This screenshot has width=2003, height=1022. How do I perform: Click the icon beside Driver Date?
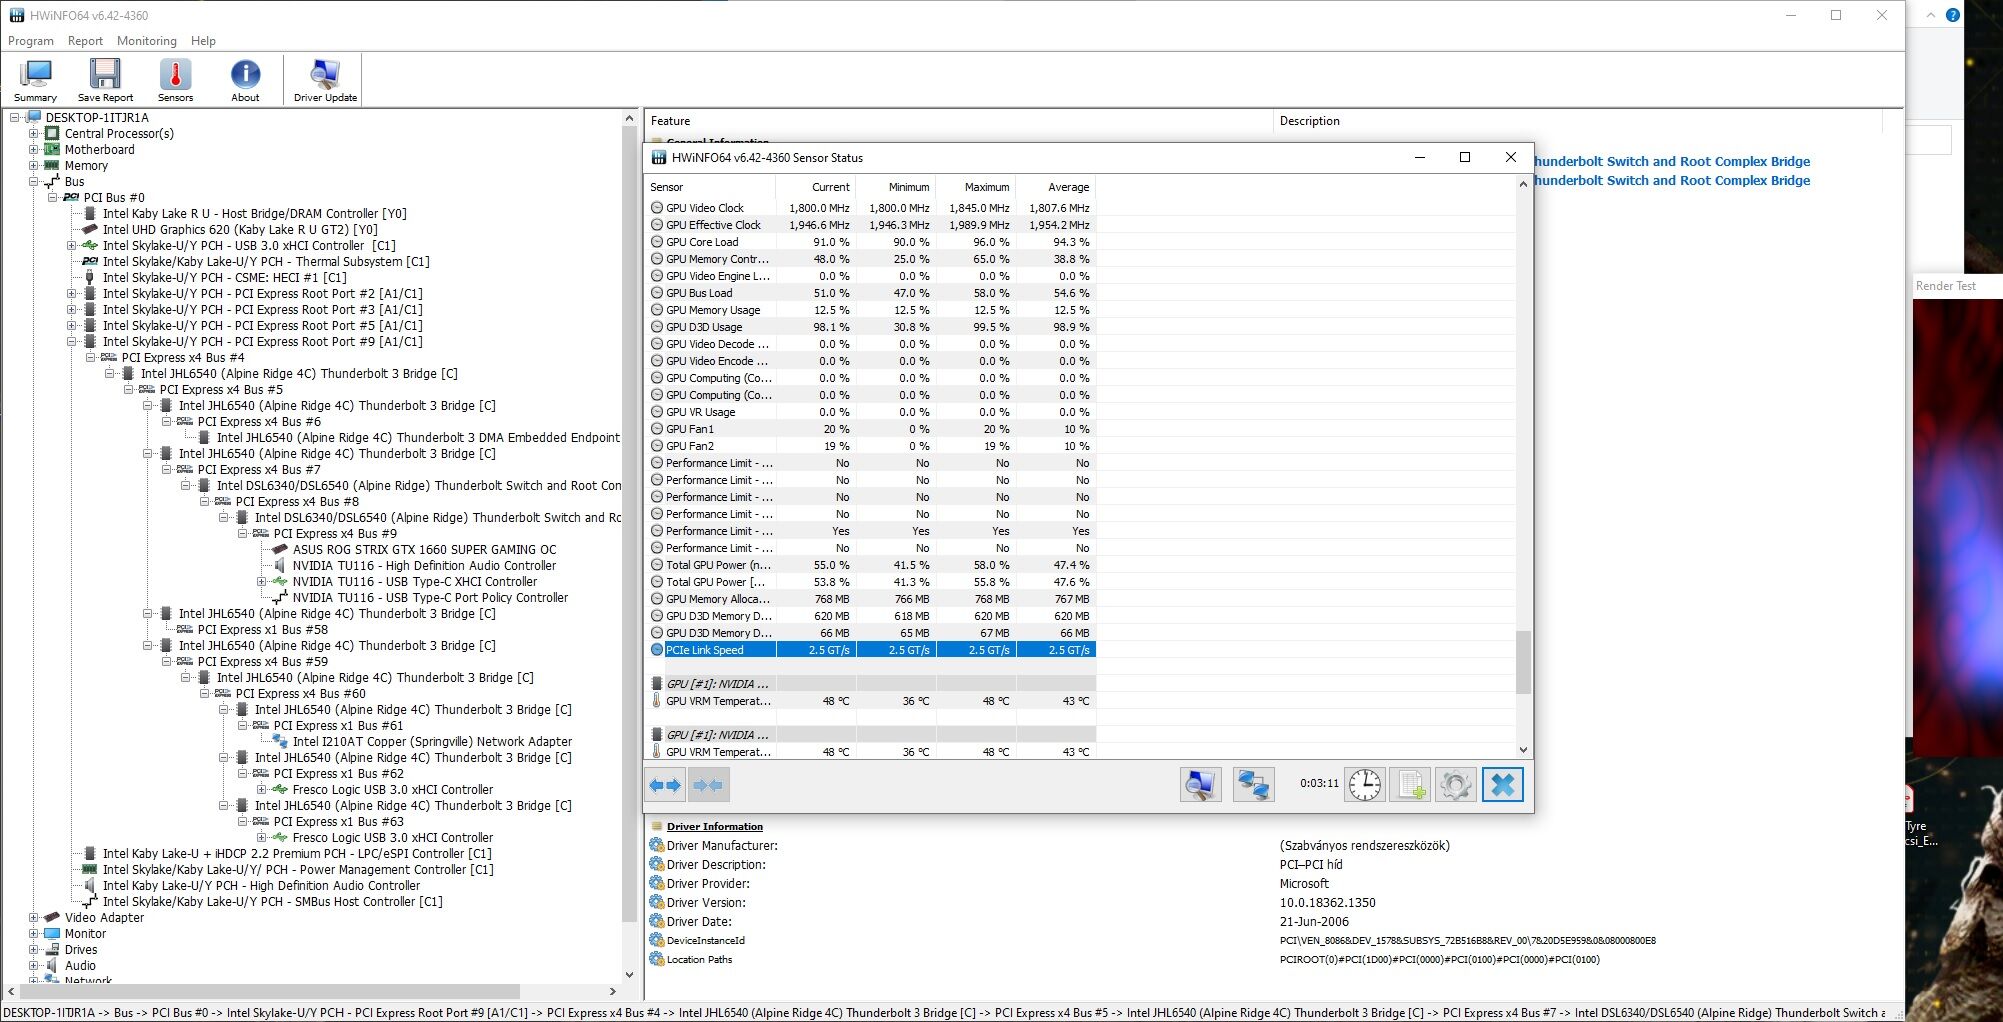[x=657, y=921]
